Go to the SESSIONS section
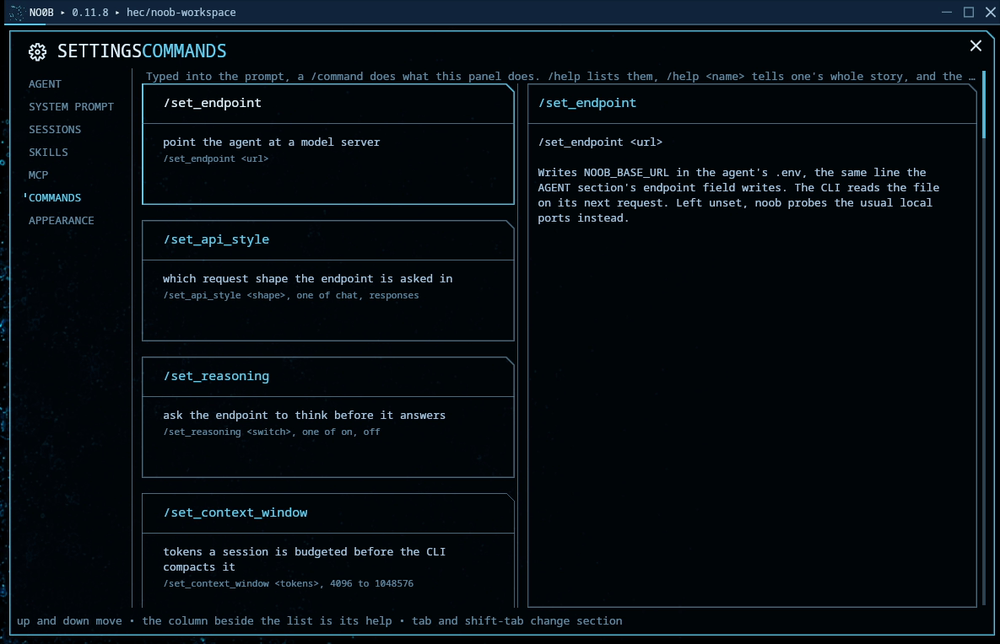The width and height of the screenshot is (1000, 644). (x=55, y=129)
